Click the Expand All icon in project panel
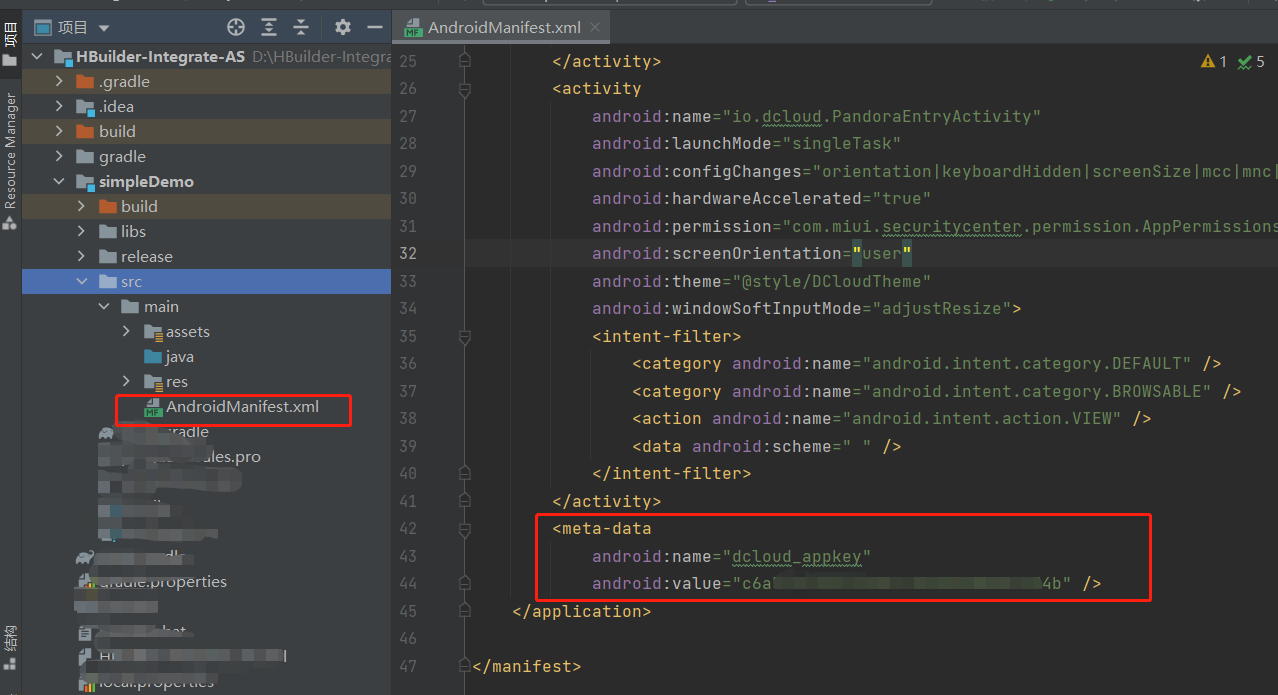Image resolution: width=1278 pixels, height=695 pixels. click(x=269, y=27)
